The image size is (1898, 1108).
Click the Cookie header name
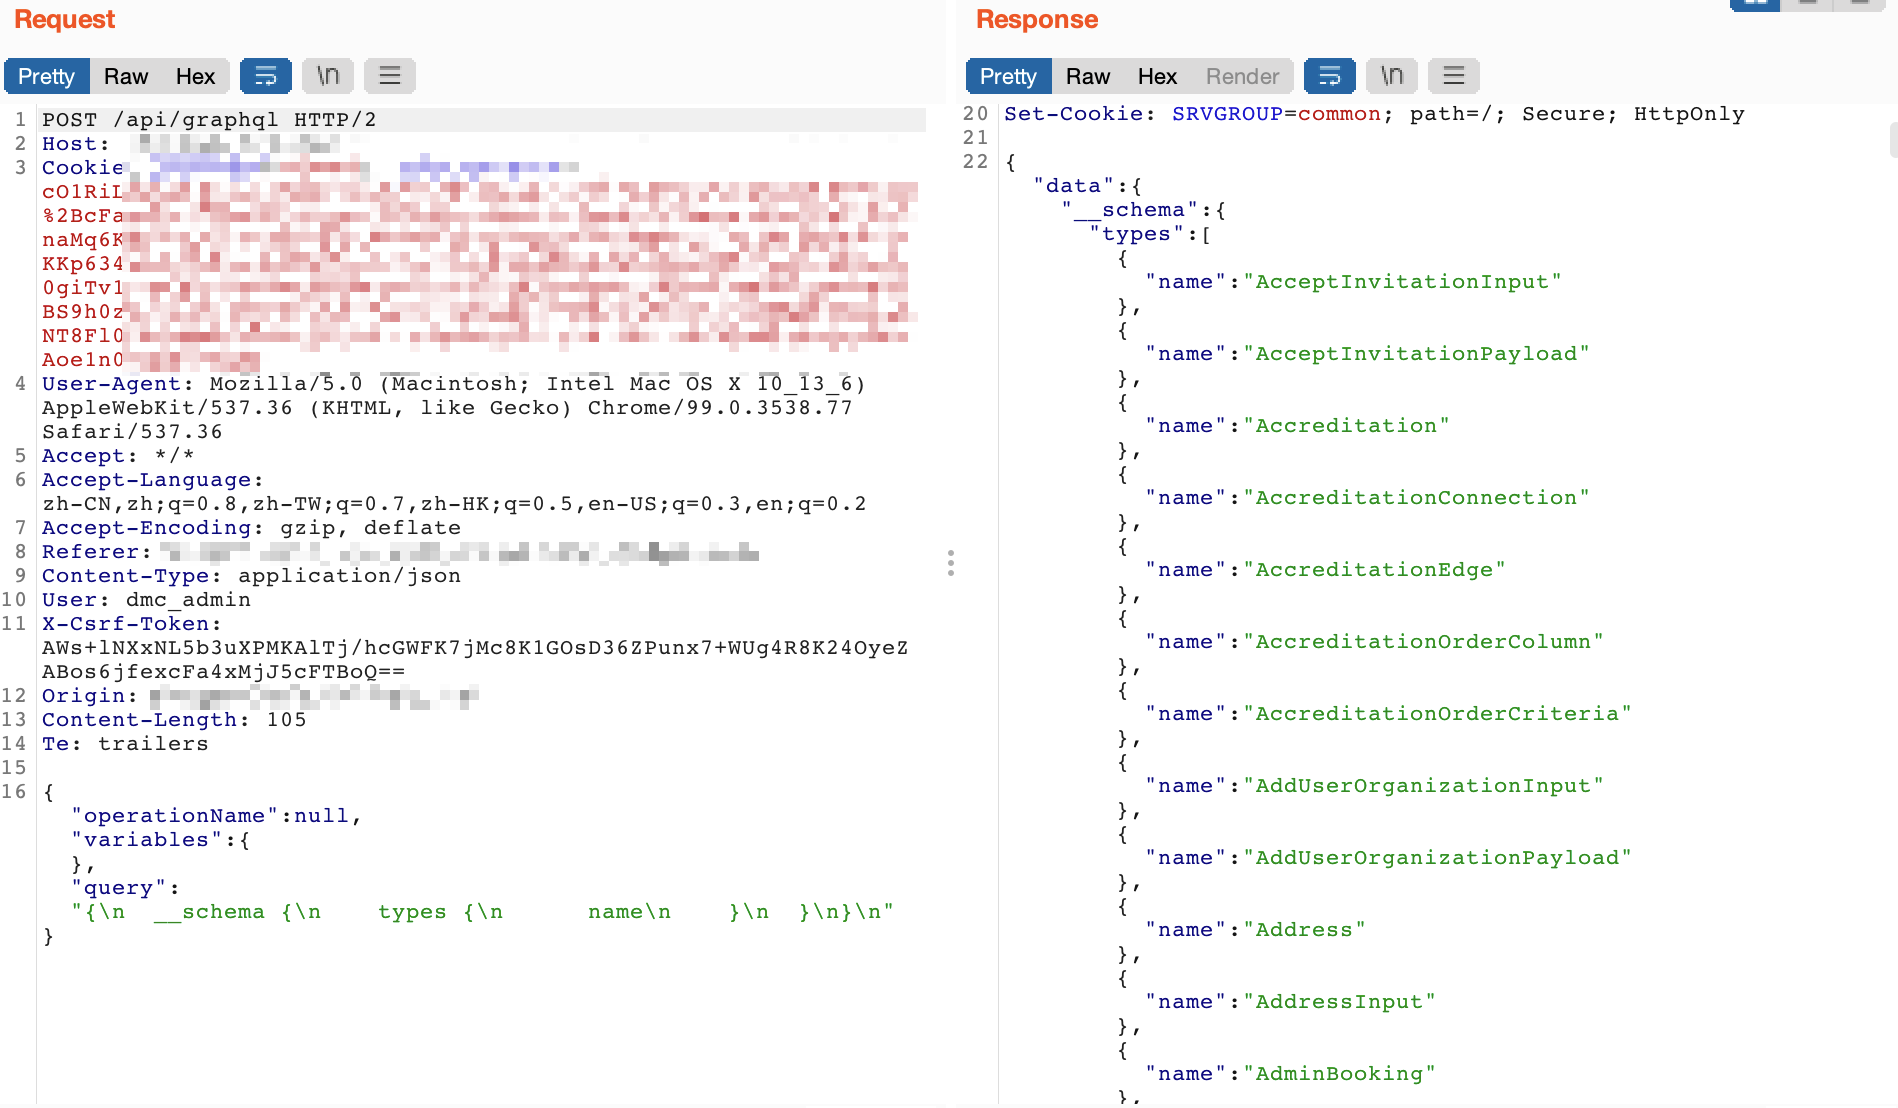tap(83, 168)
